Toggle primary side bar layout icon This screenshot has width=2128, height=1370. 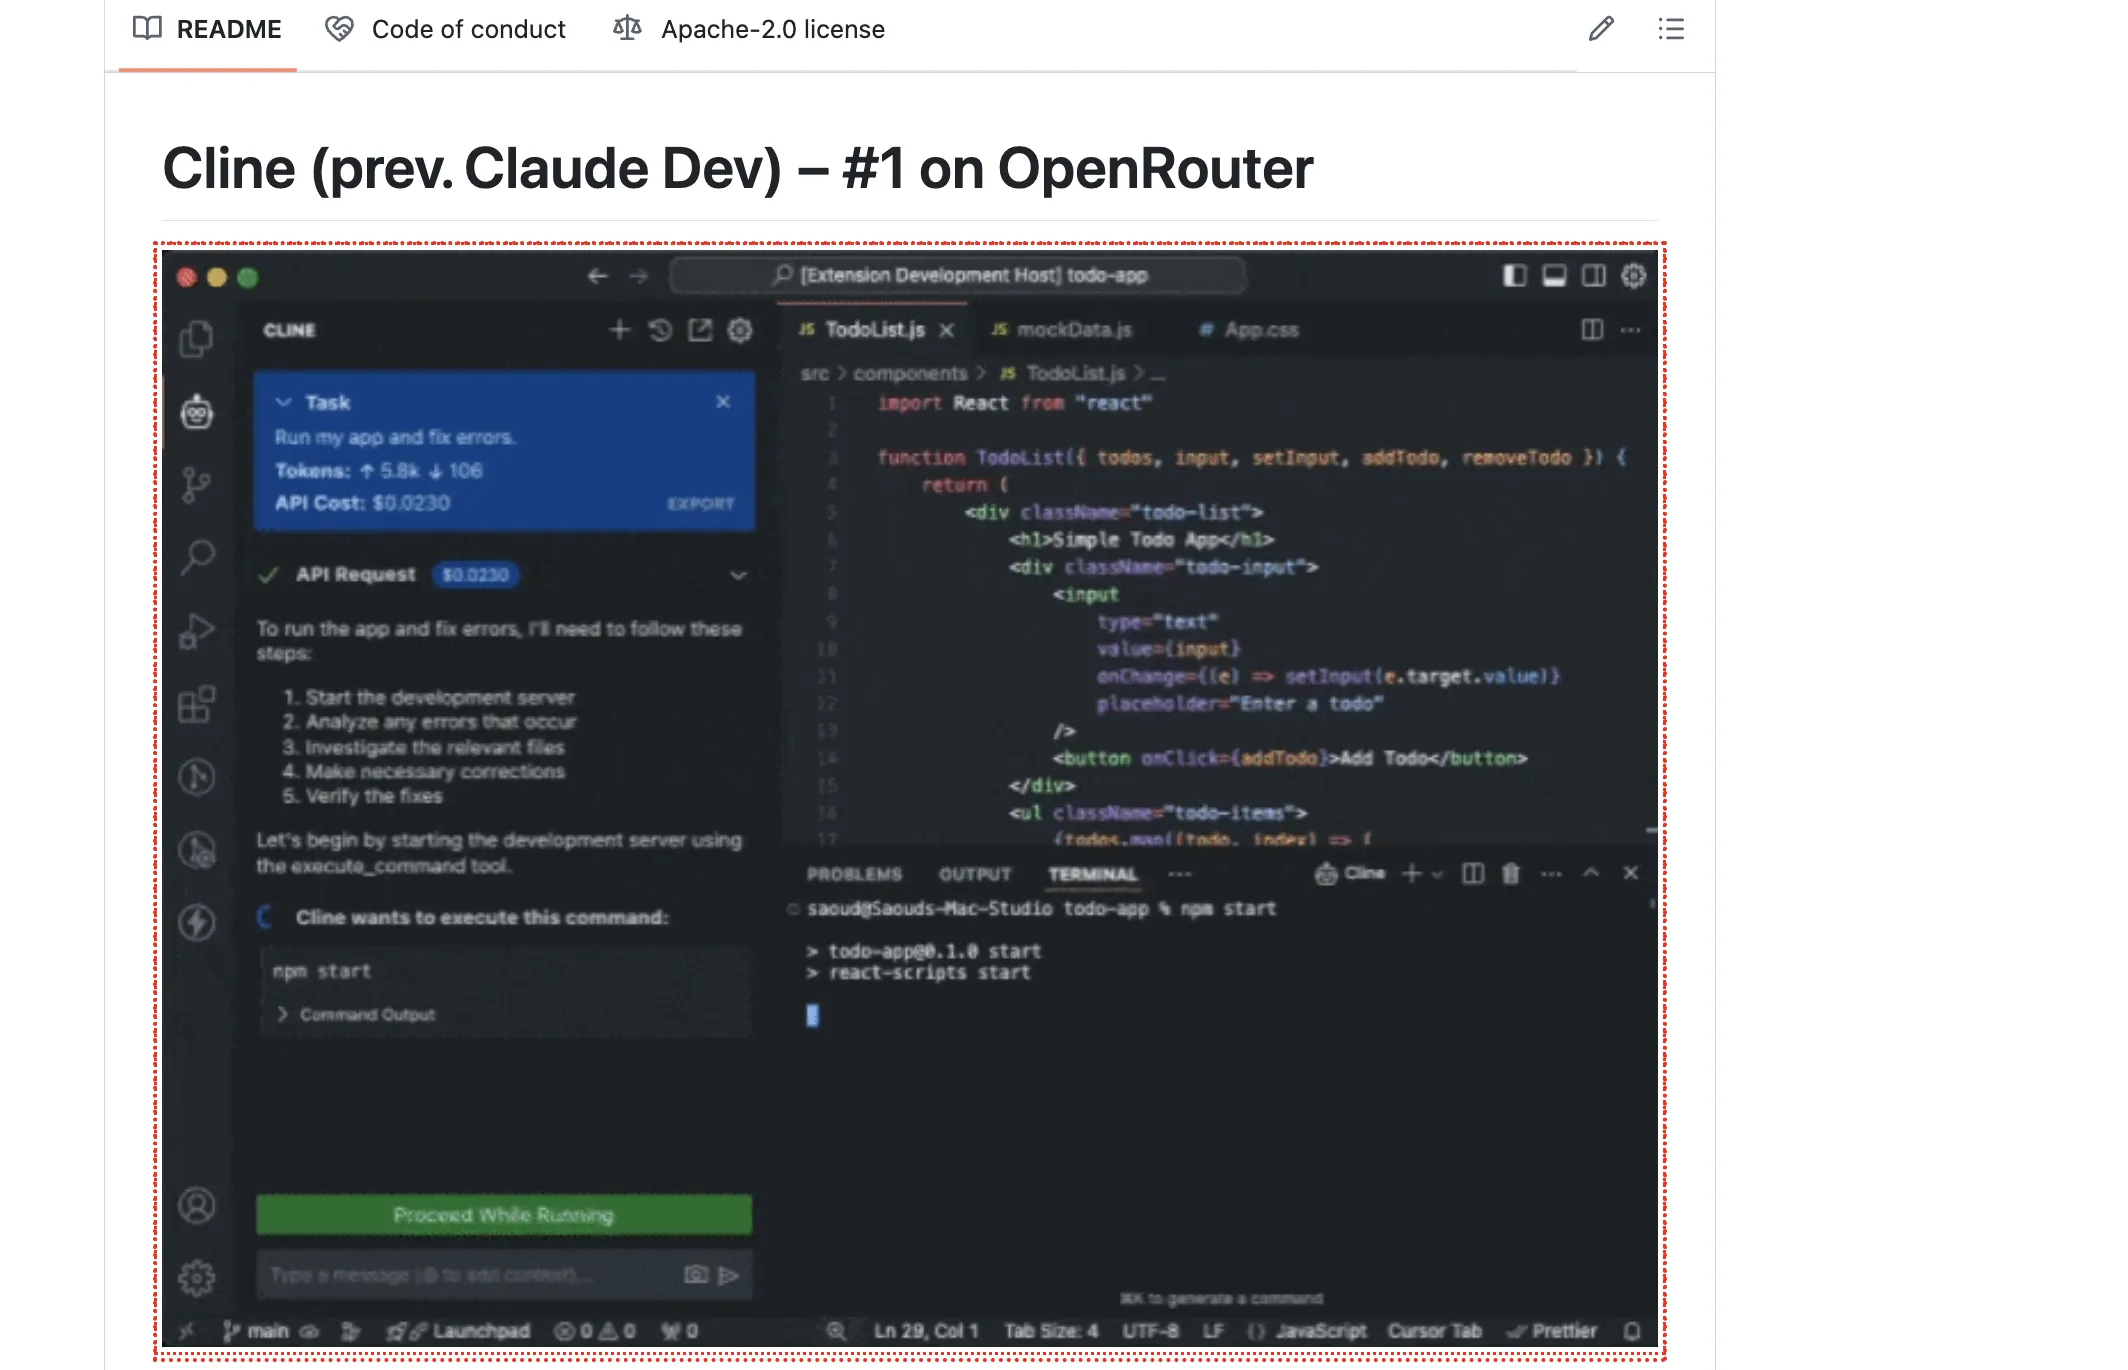point(1515,276)
